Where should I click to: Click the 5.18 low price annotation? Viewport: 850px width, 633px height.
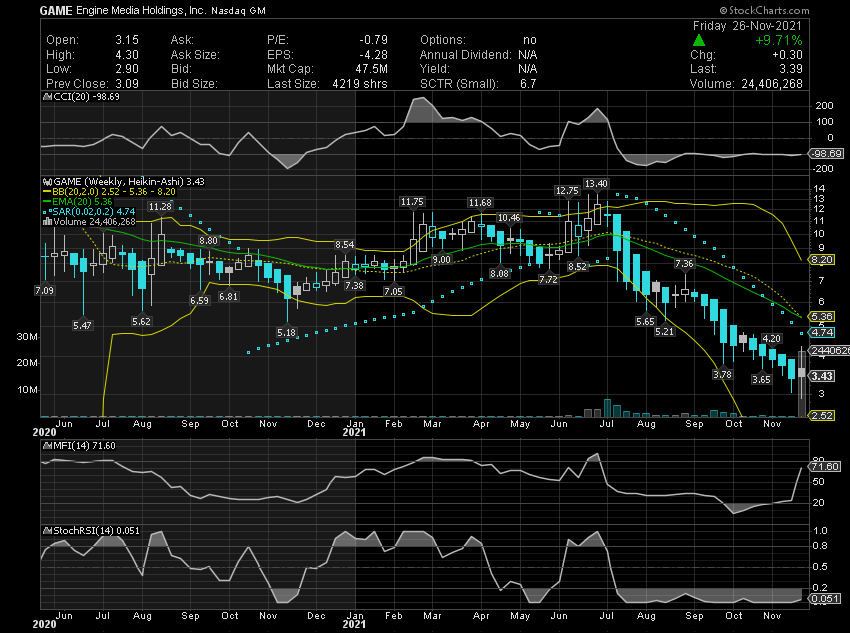(x=286, y=333)
